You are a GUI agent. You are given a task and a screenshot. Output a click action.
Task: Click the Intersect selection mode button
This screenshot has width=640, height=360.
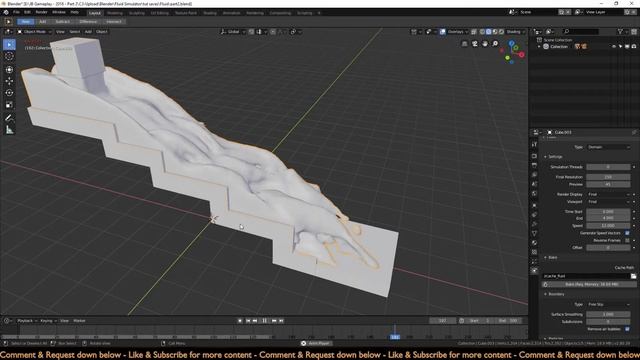coord(113,22)
